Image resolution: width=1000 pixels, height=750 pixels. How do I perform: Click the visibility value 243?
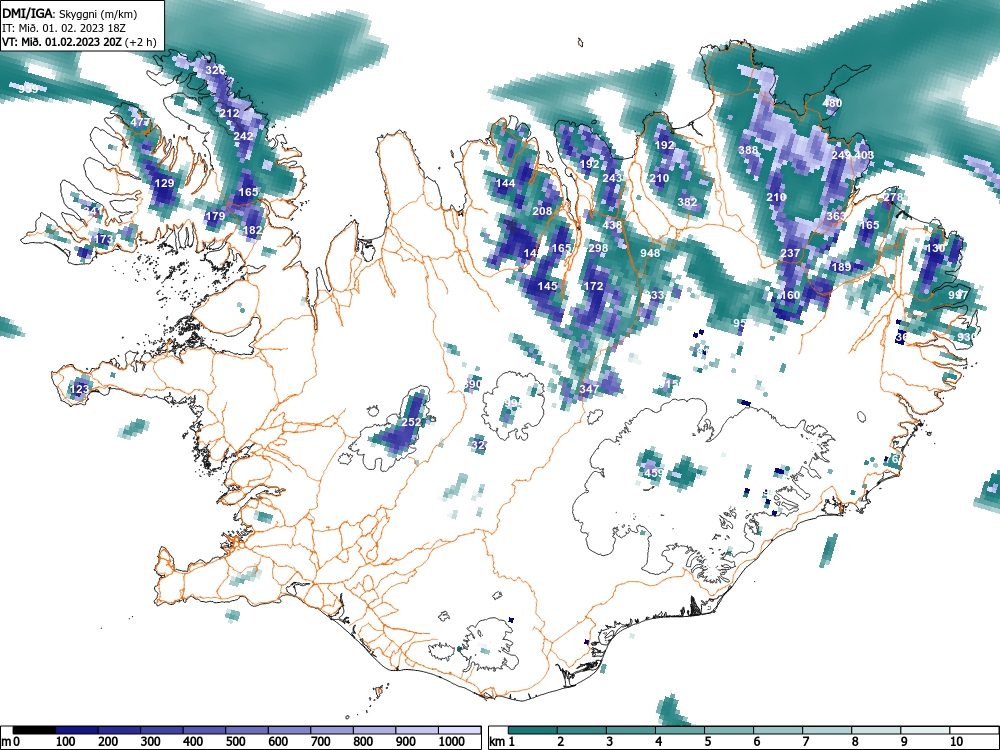point(612,178)
